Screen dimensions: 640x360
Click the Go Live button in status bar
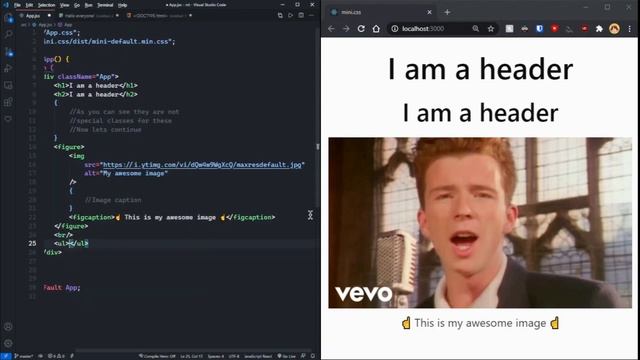(287, 356)
